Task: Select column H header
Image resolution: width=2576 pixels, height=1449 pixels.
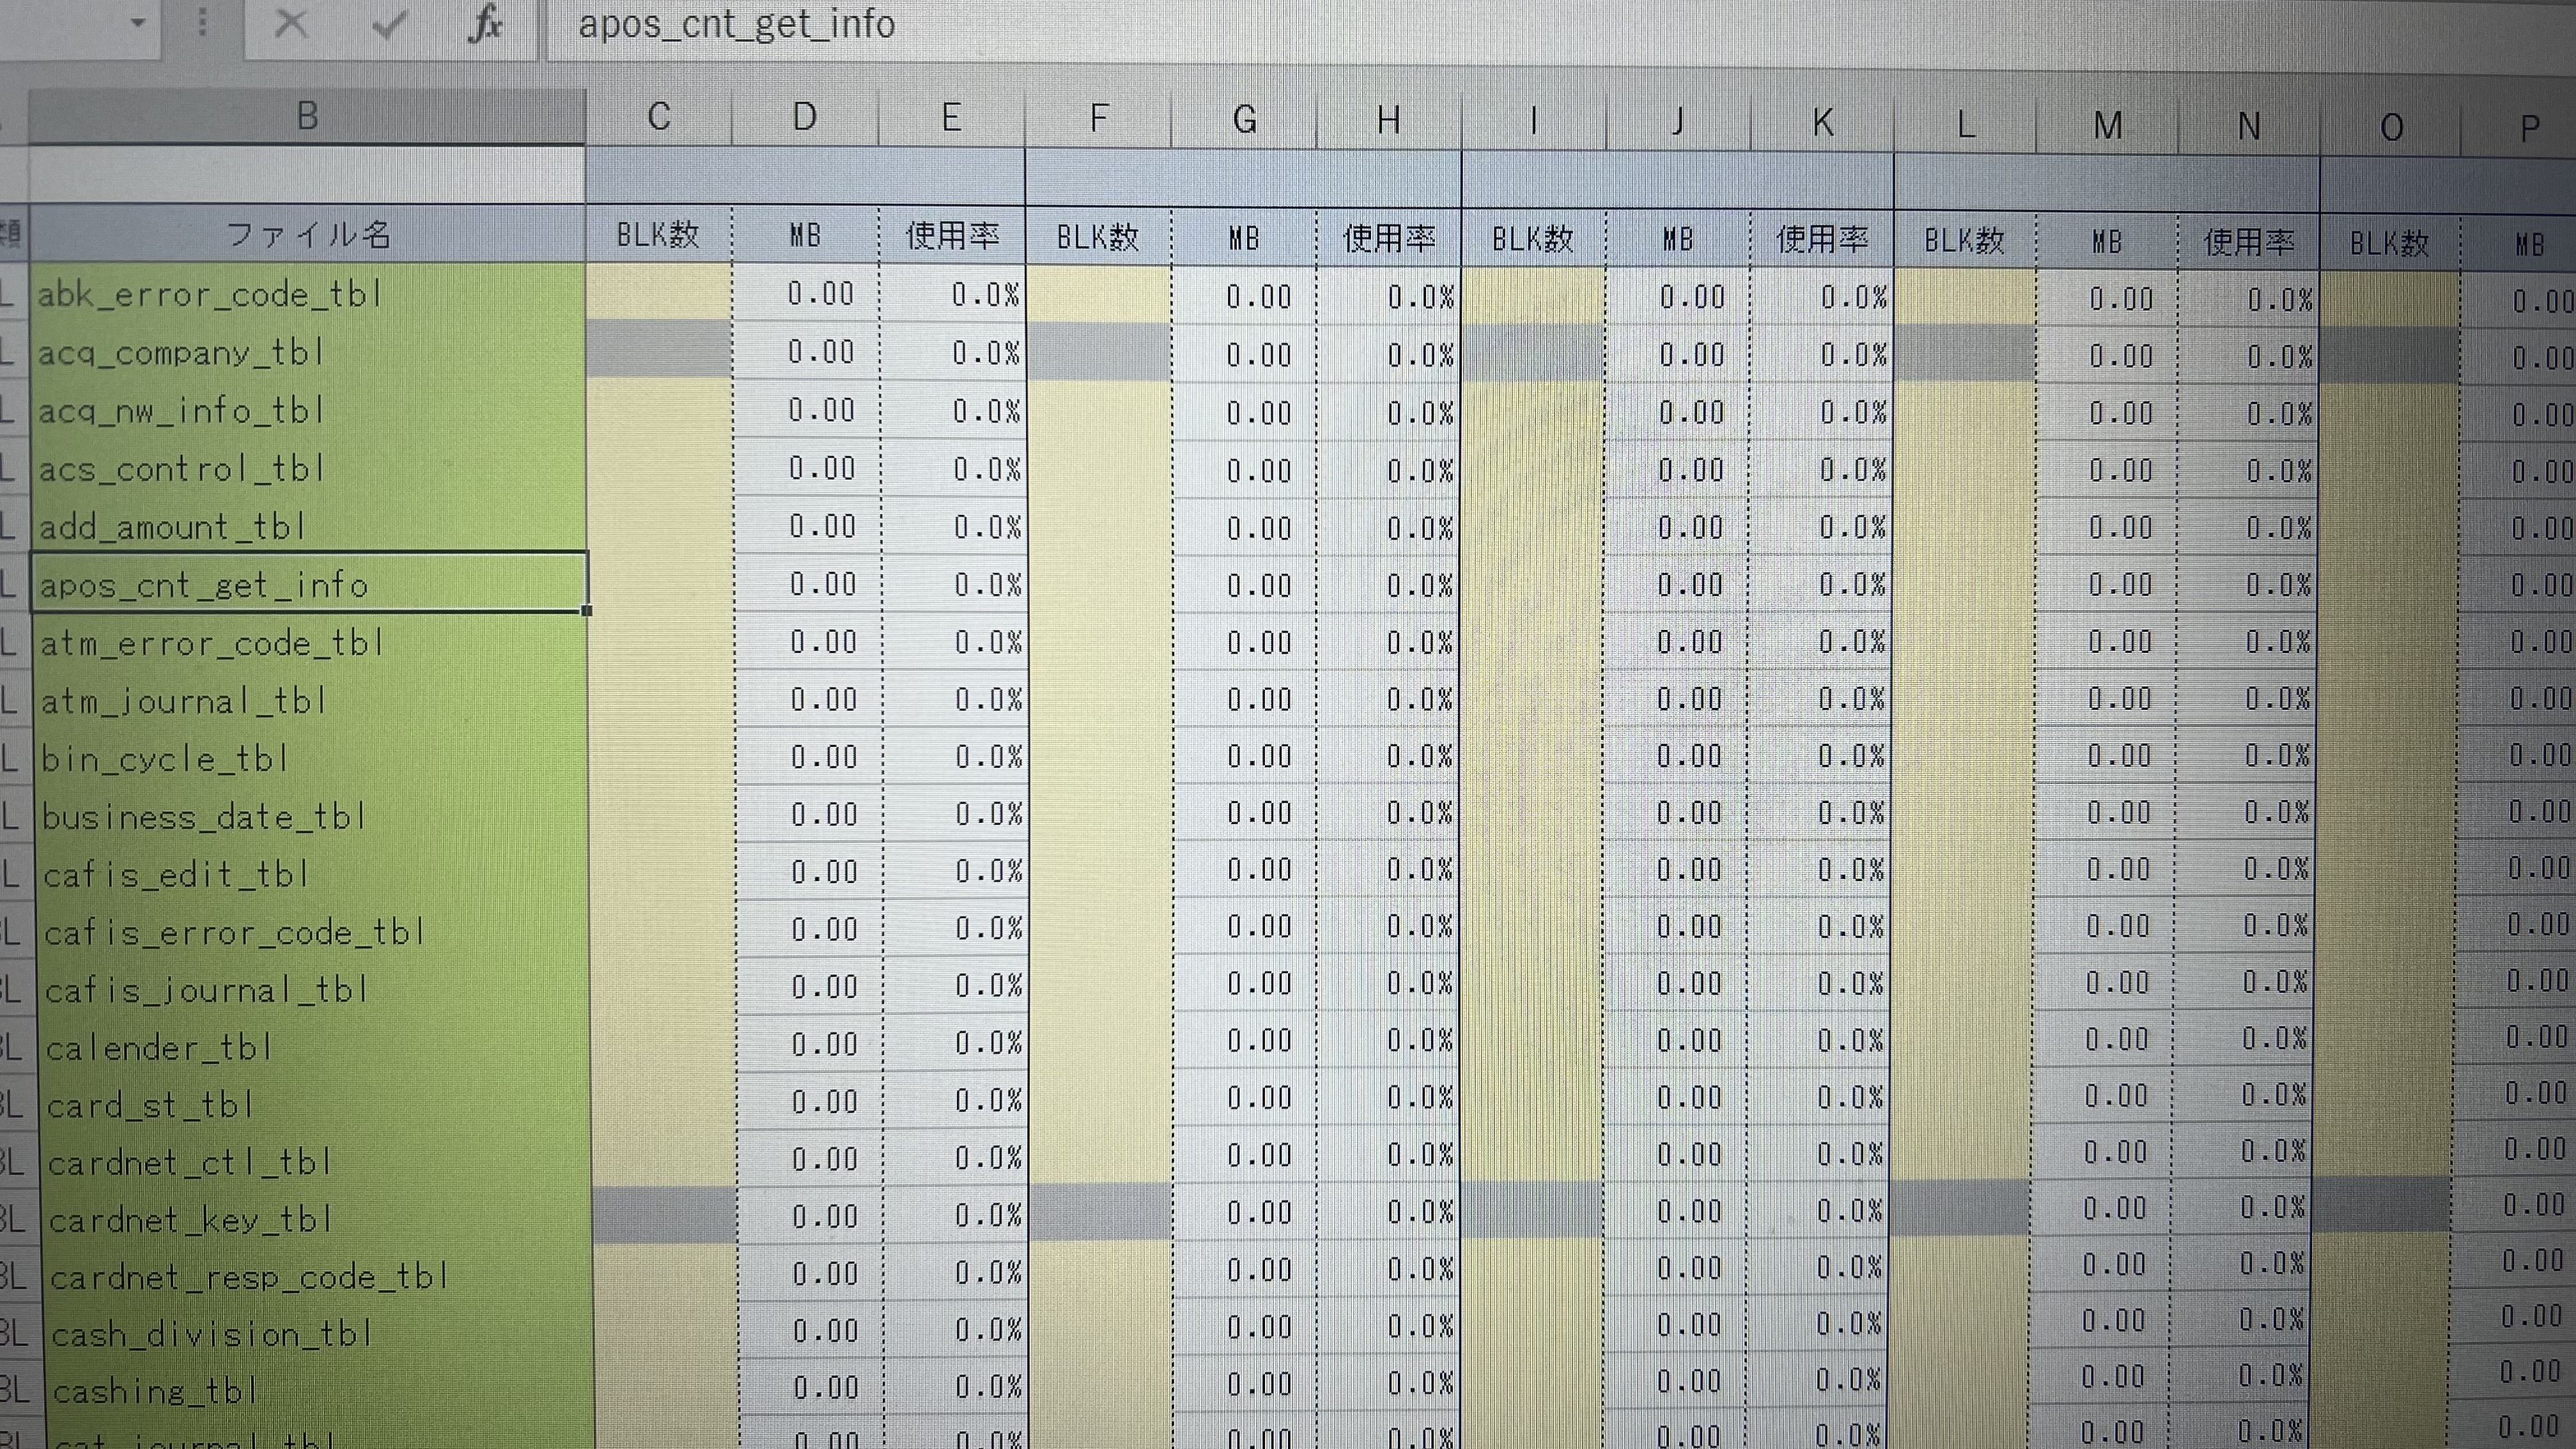Action: pos(1389,121)
